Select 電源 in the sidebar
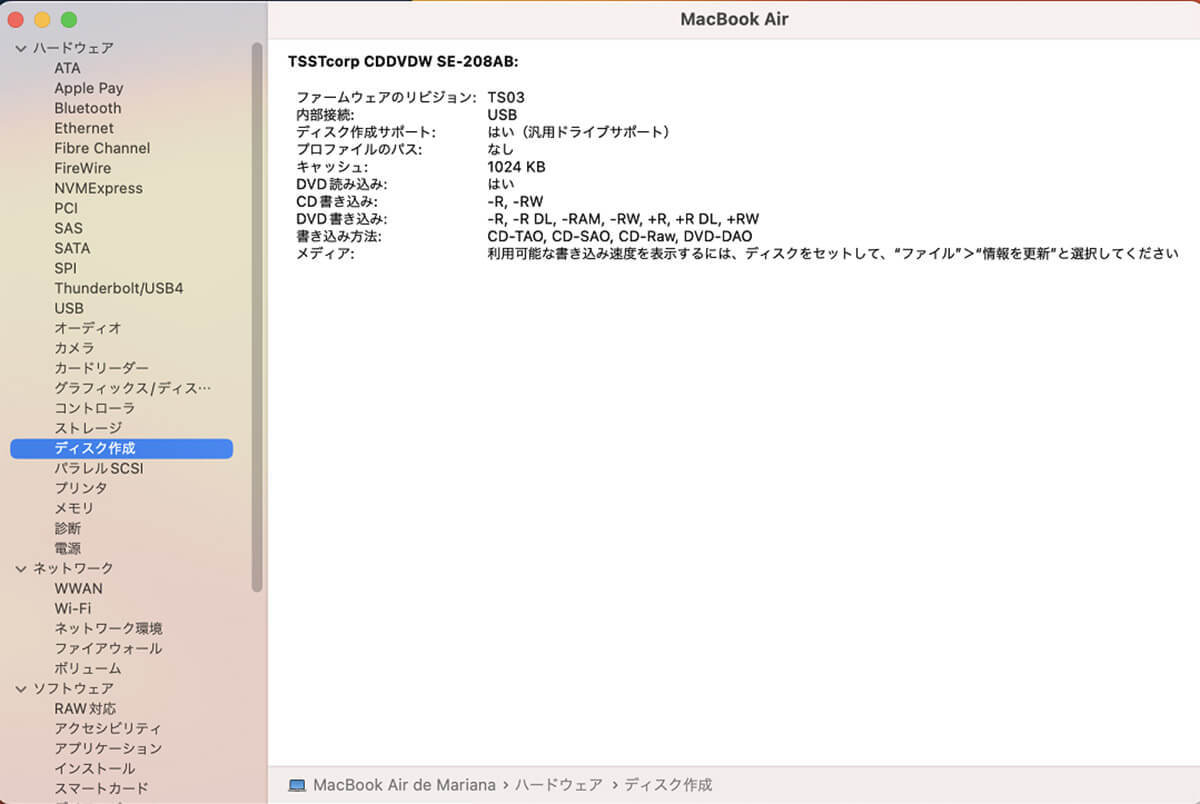 [68, 548]
